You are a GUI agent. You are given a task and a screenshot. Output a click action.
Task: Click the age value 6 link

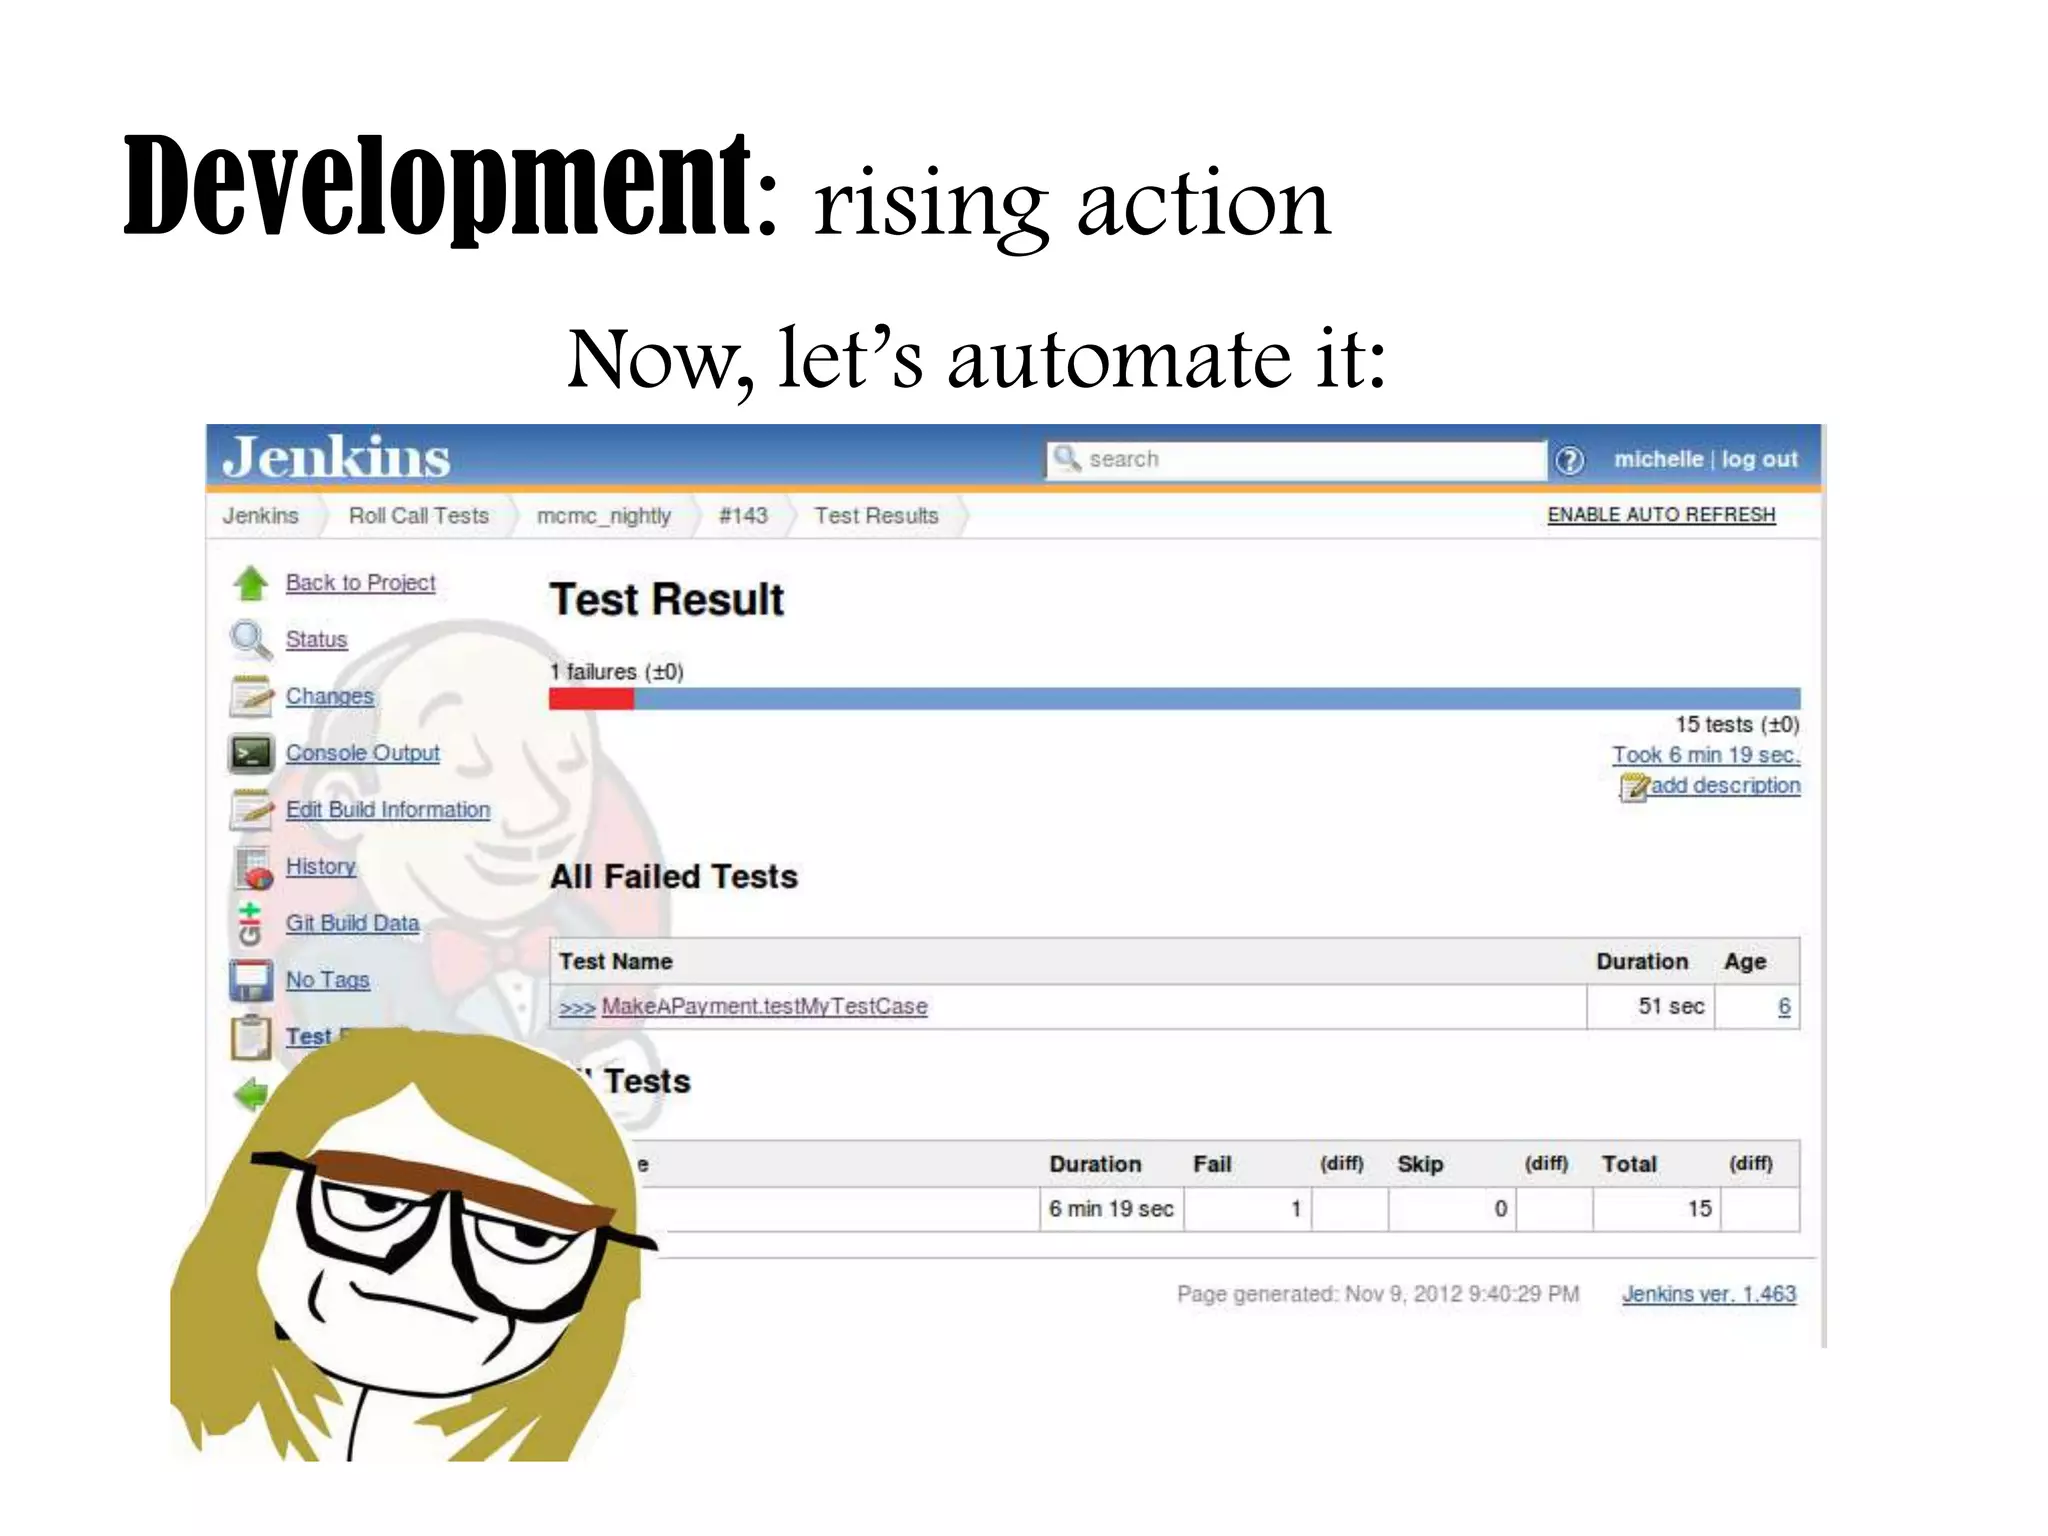click(x=1784, y=1007)
